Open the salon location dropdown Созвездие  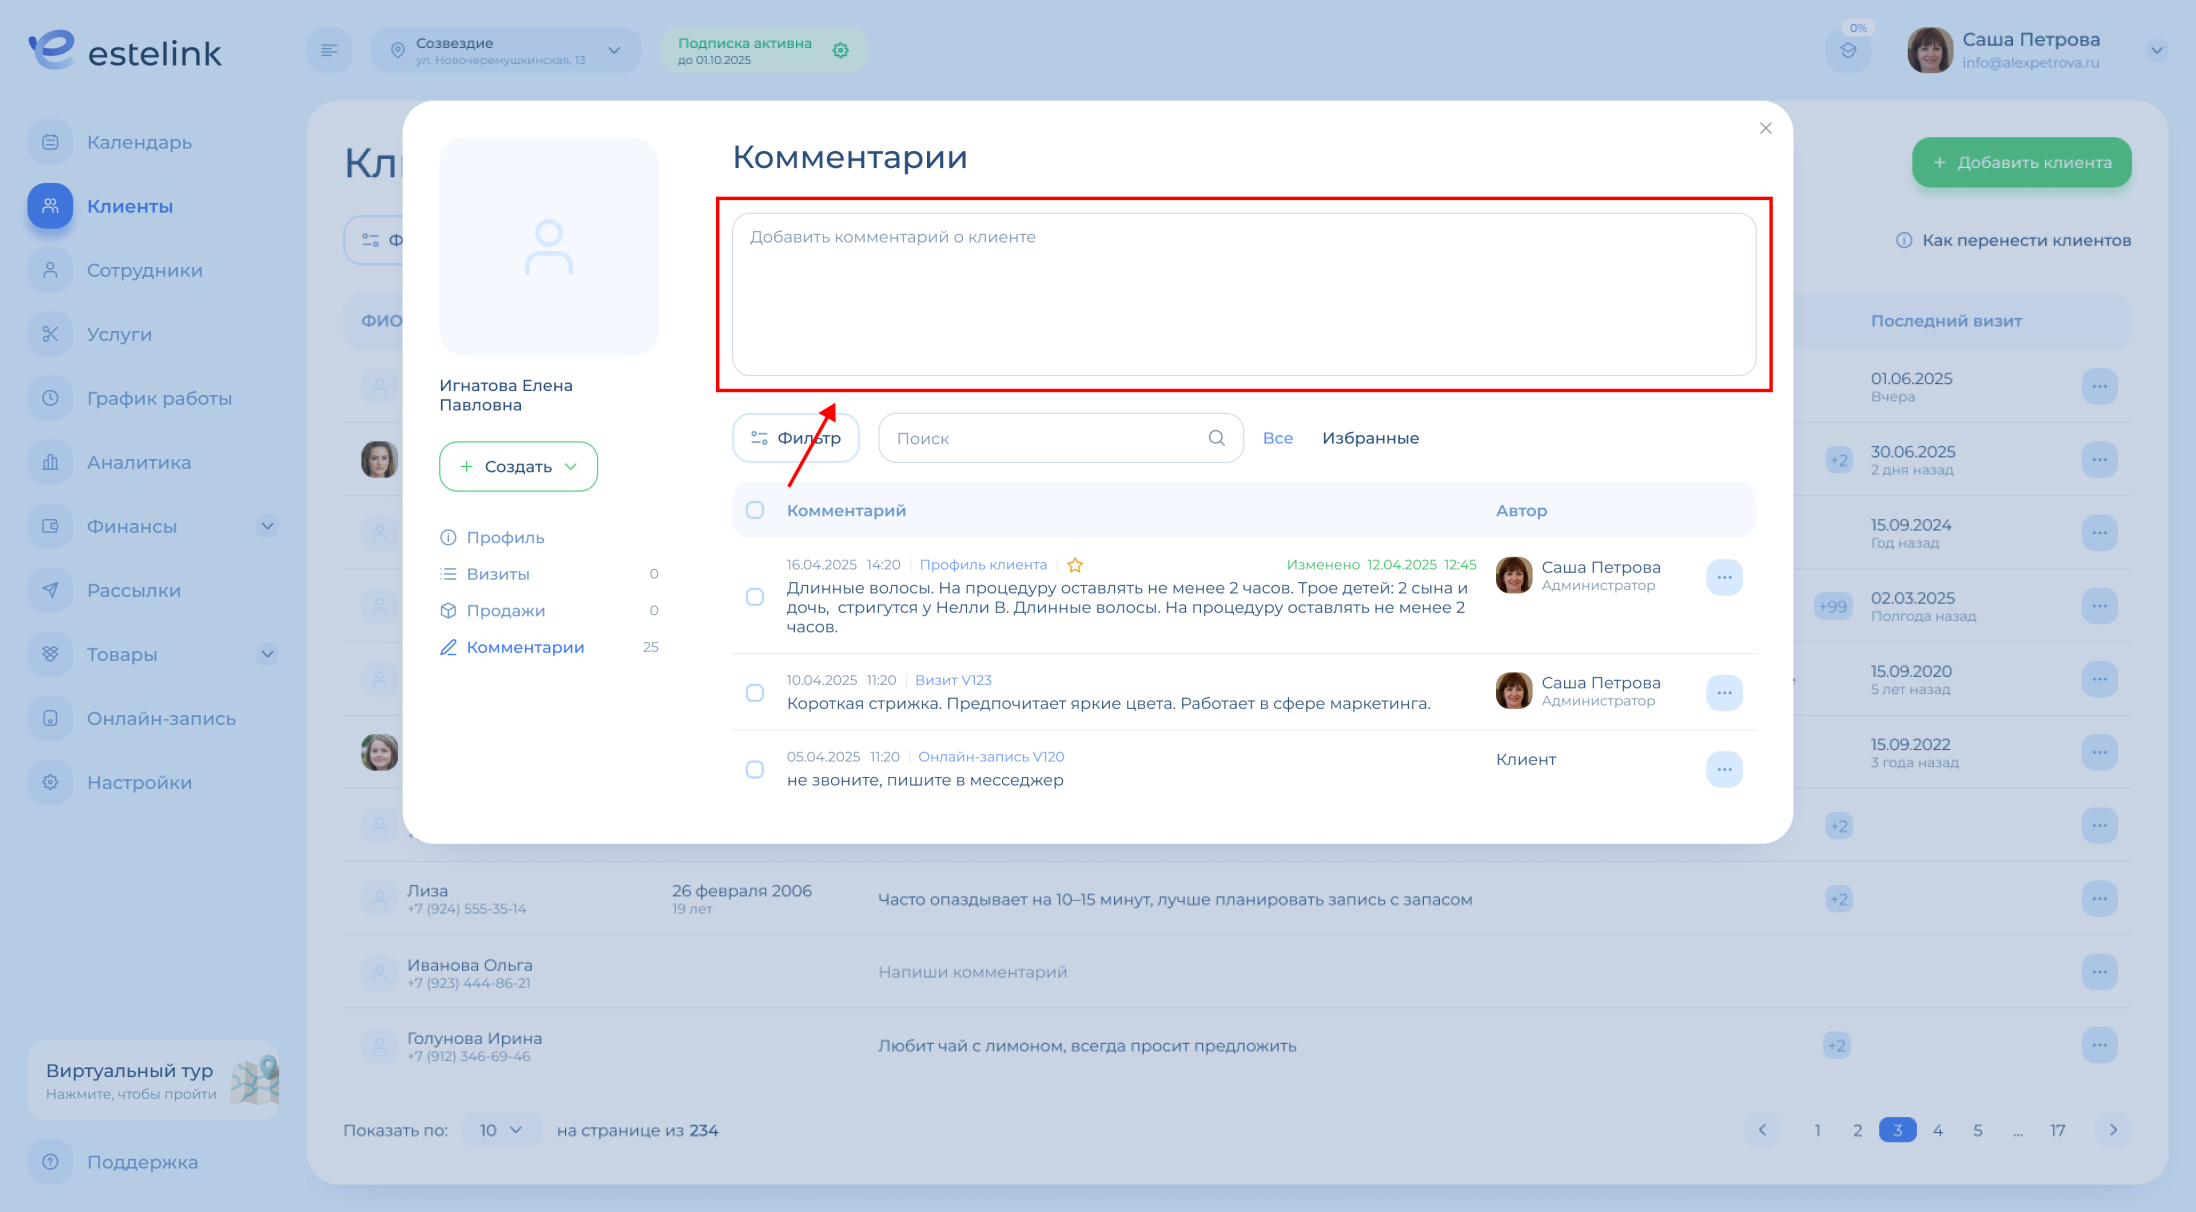point(505,50)
